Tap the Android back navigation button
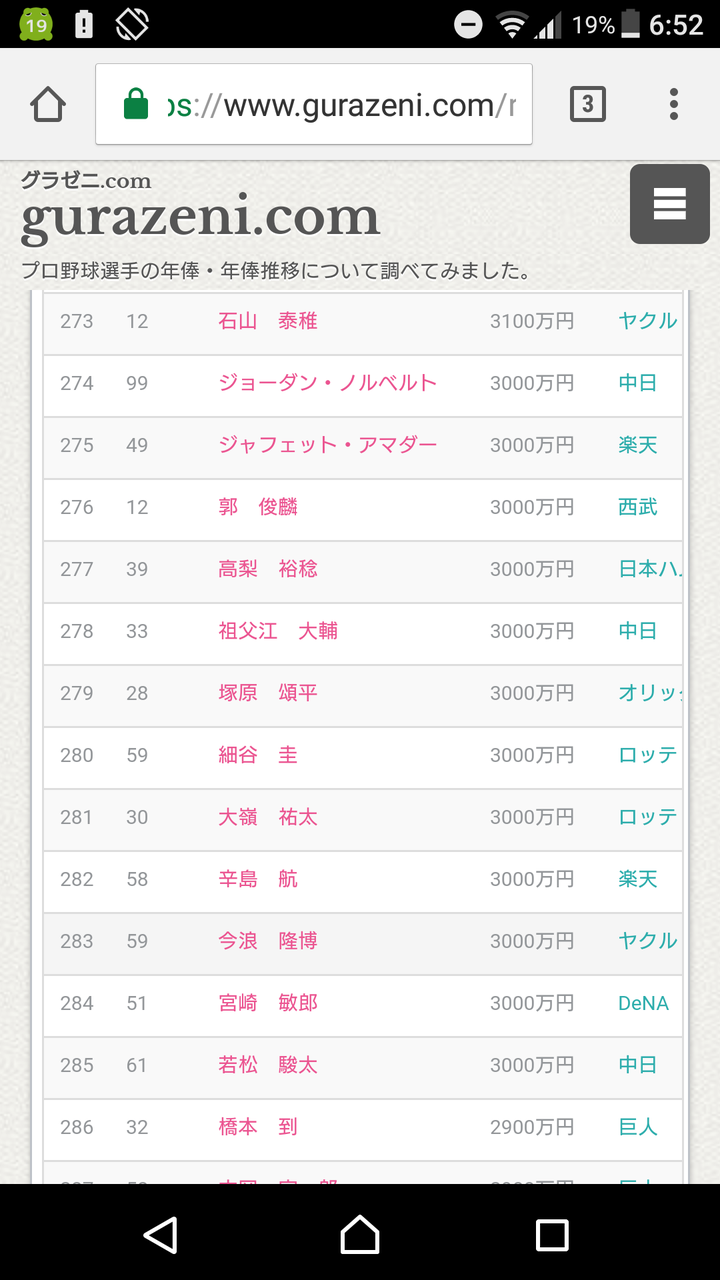The image size is (720, 1280). (x=161, y=1235)
